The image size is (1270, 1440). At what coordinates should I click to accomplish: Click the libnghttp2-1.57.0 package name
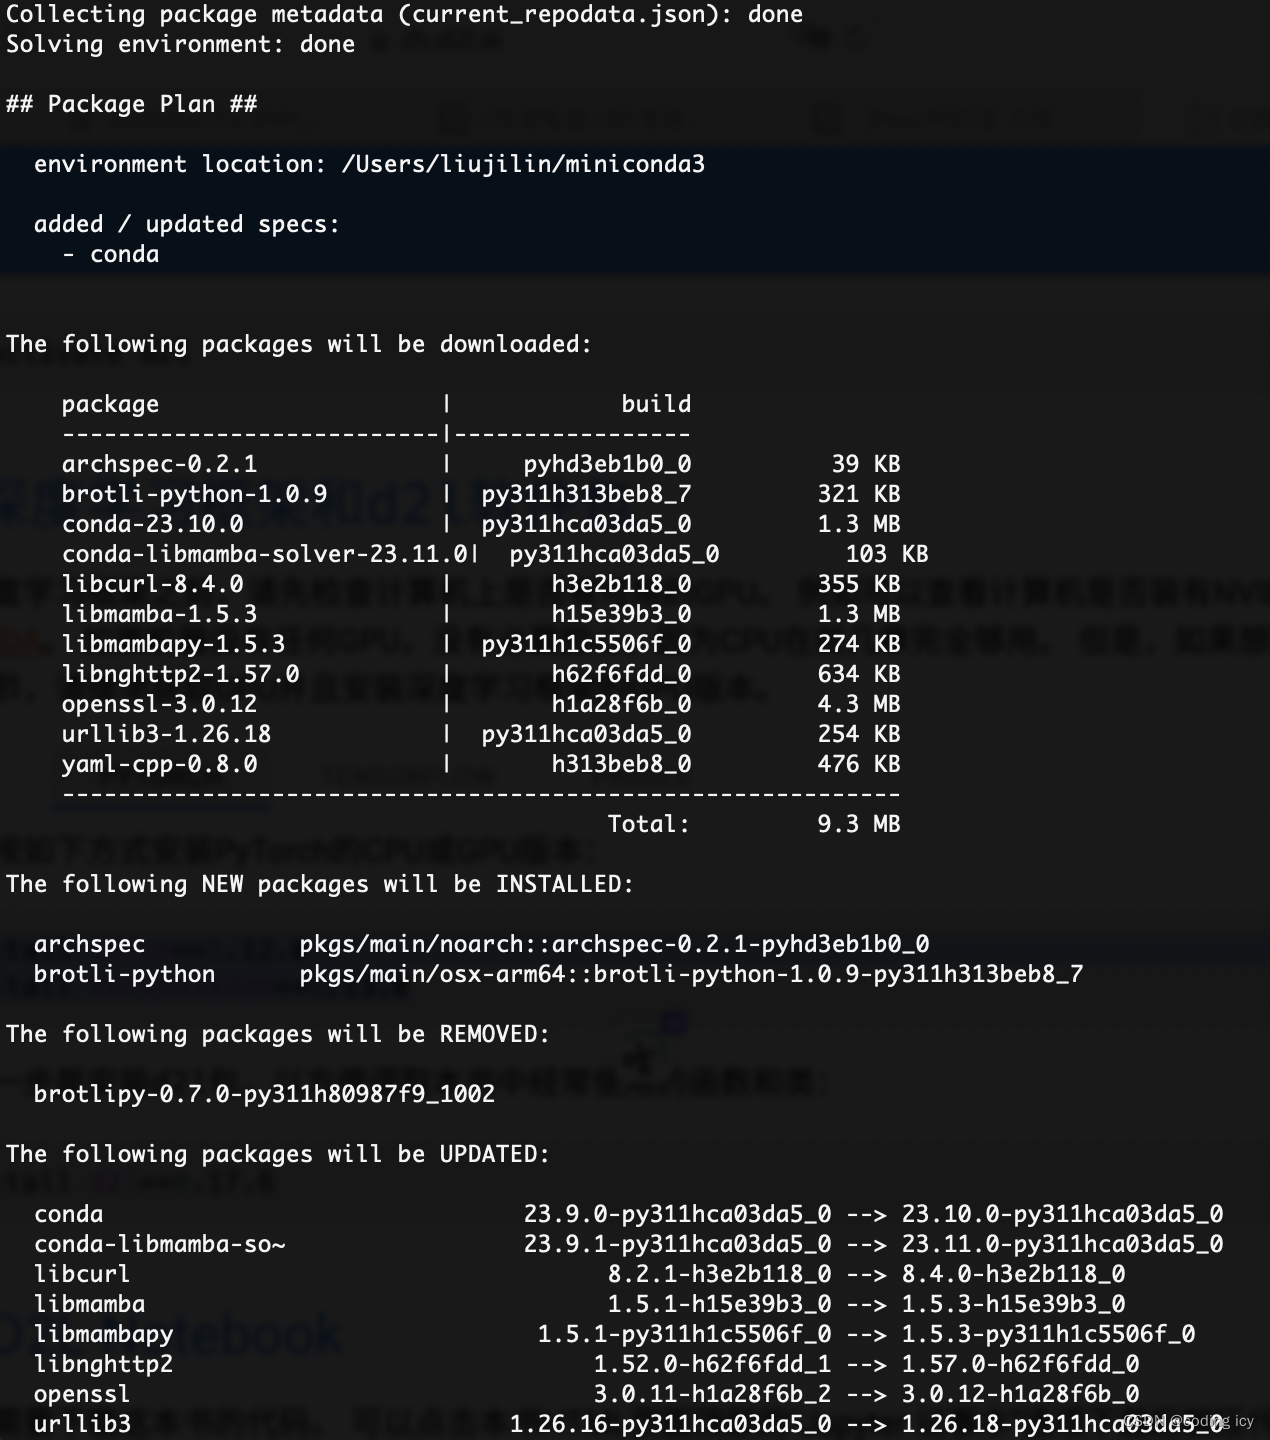180,675
